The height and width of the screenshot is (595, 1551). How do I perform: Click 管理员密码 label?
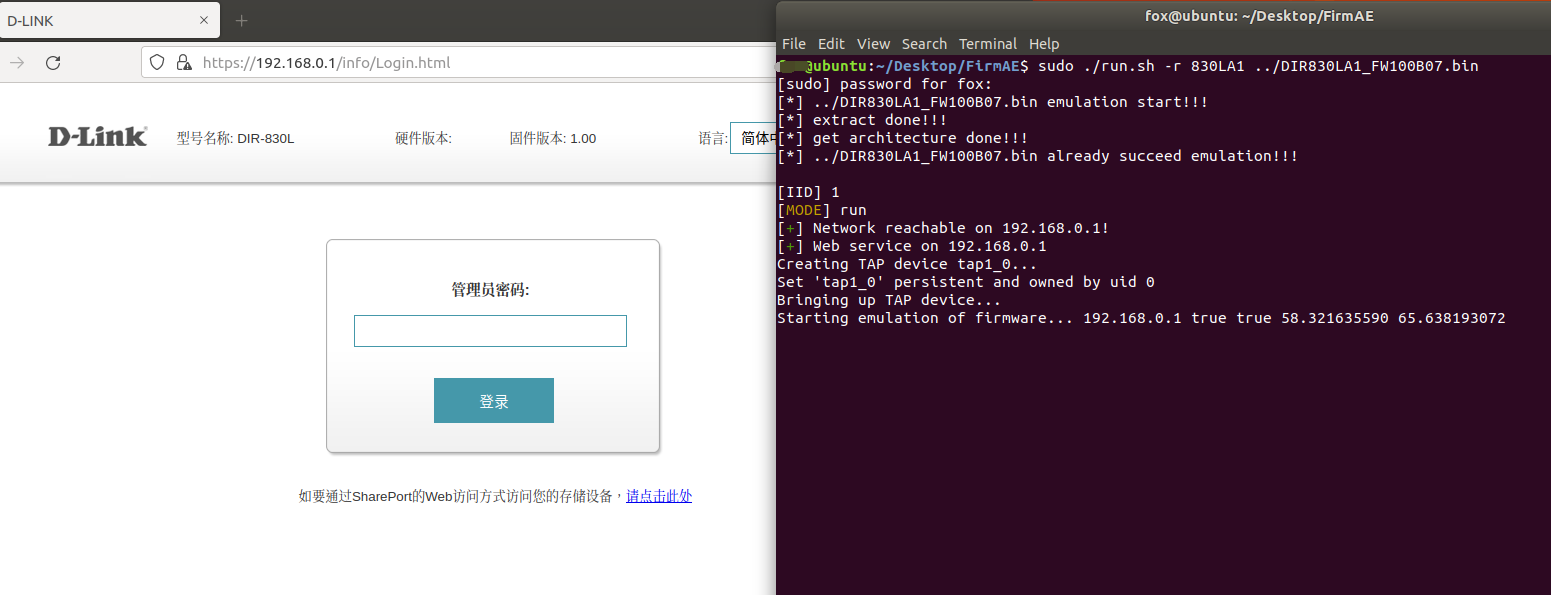tap(490, 290)
